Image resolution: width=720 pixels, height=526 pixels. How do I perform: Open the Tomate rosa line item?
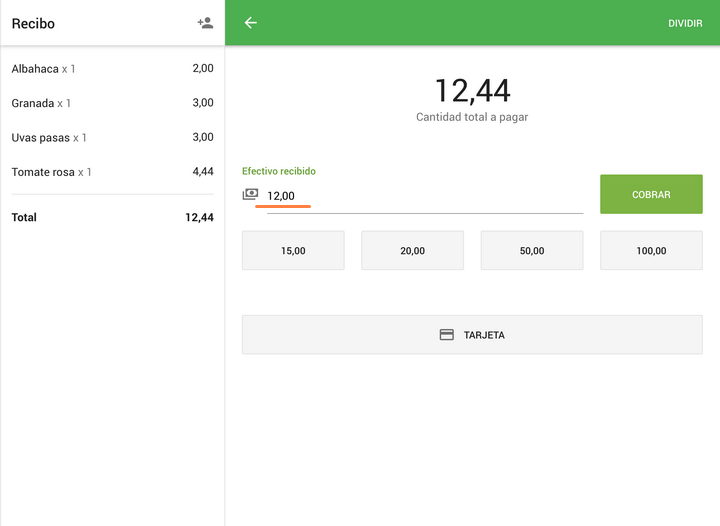point(112,172)
